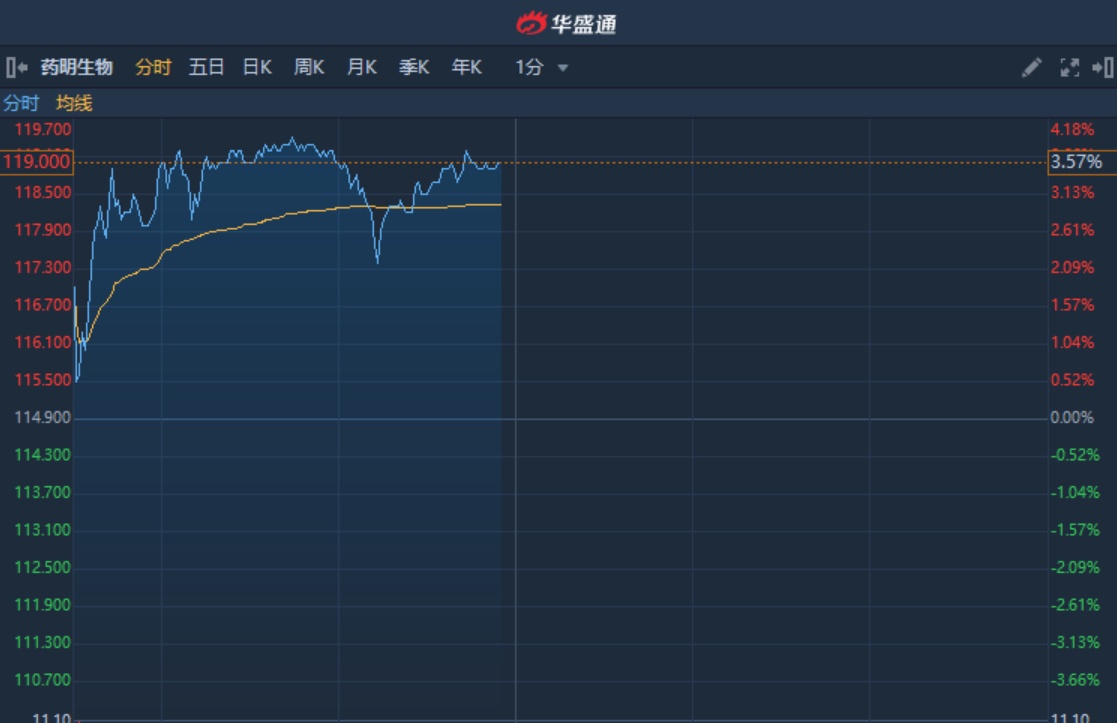This screenshot has height=723, width=1117.
Task: Click the fullscreen expand icon
Action: [x=1069, y=68]
